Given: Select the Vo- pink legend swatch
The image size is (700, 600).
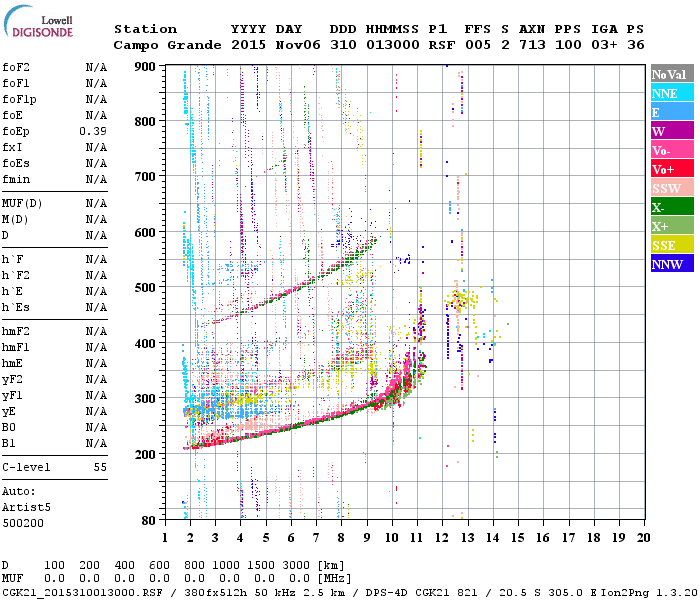Looking at the screenshot, I should (x=672, y=150).
